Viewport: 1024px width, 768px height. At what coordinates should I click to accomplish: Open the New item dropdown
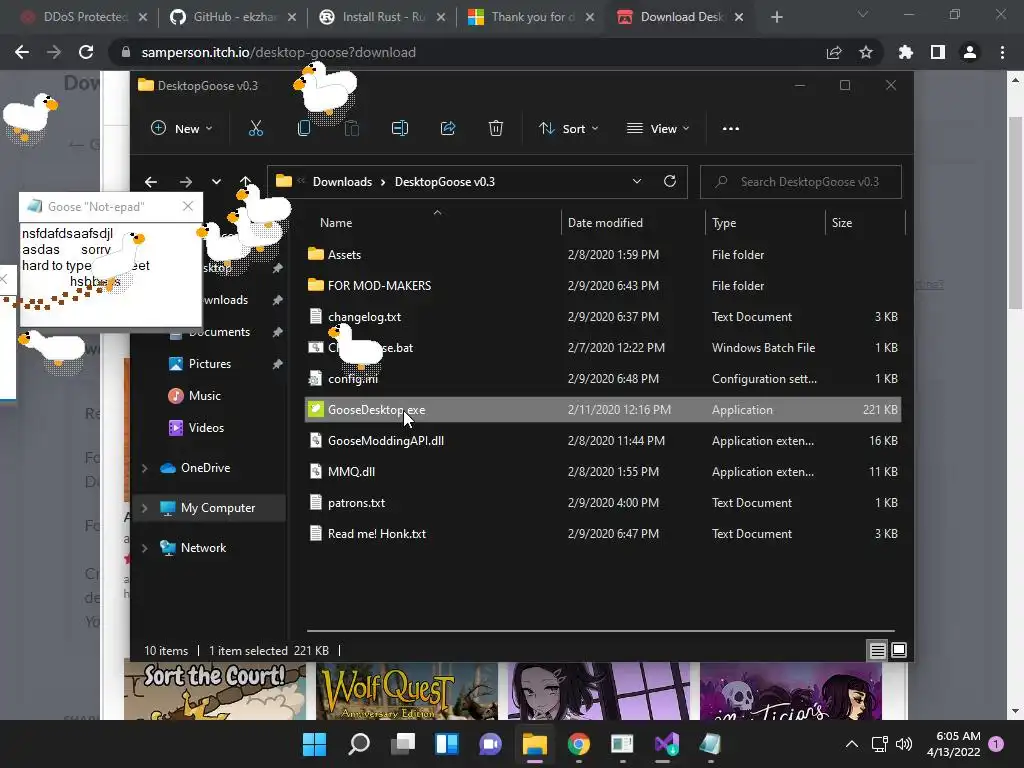(x=182, y=129)
